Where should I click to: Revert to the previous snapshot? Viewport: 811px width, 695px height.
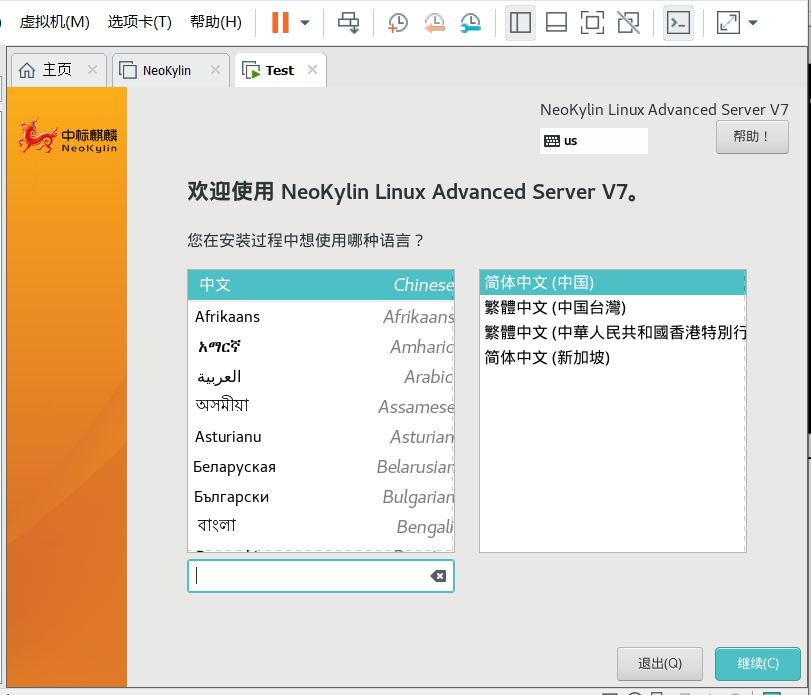pyautogui.click(x=434, y=22)
